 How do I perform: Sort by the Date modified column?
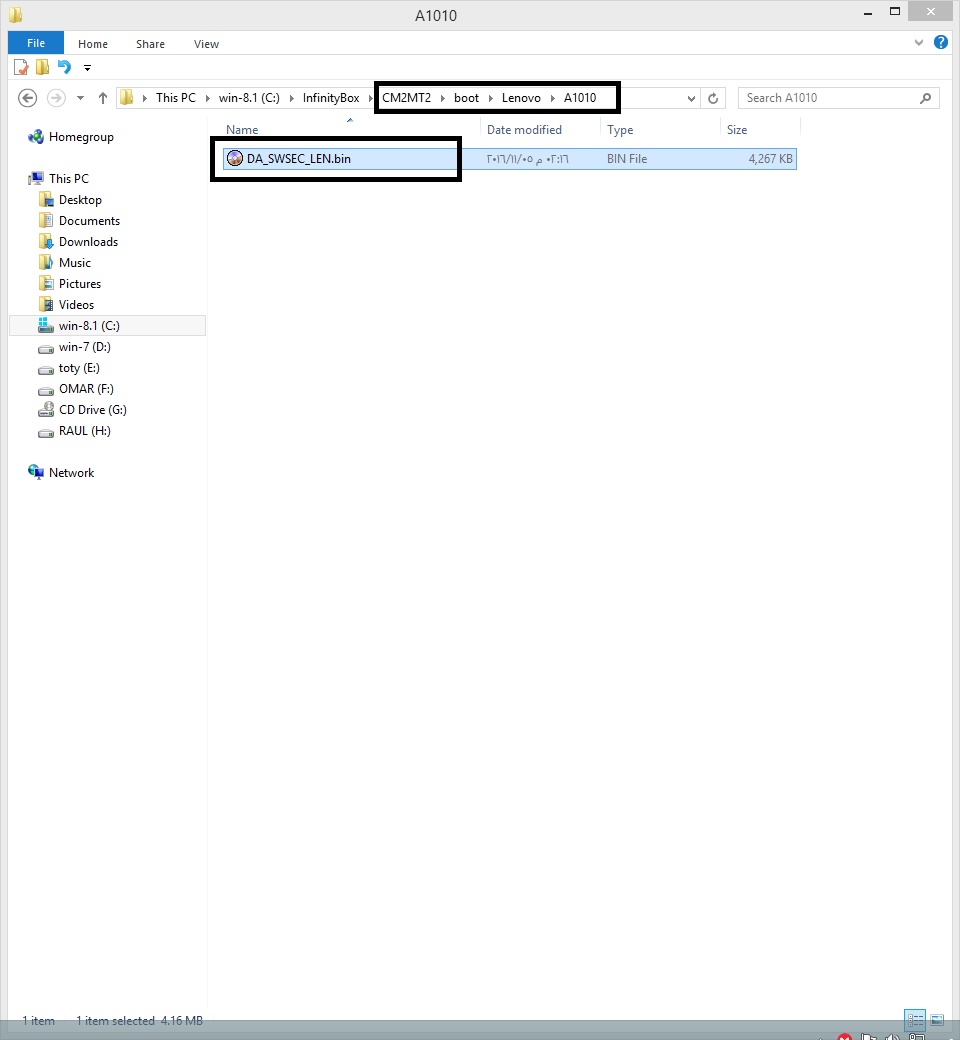click(x=524, y=129)
